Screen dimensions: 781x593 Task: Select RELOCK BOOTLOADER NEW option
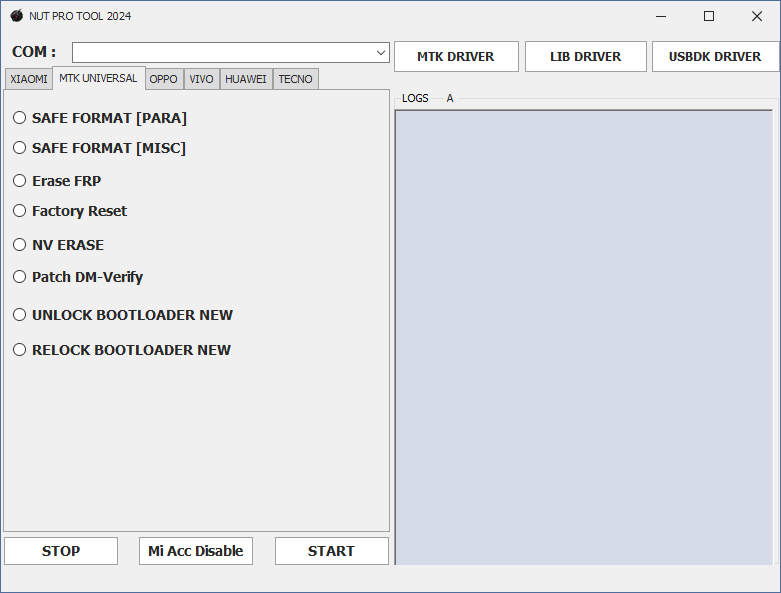pos(20,350)
